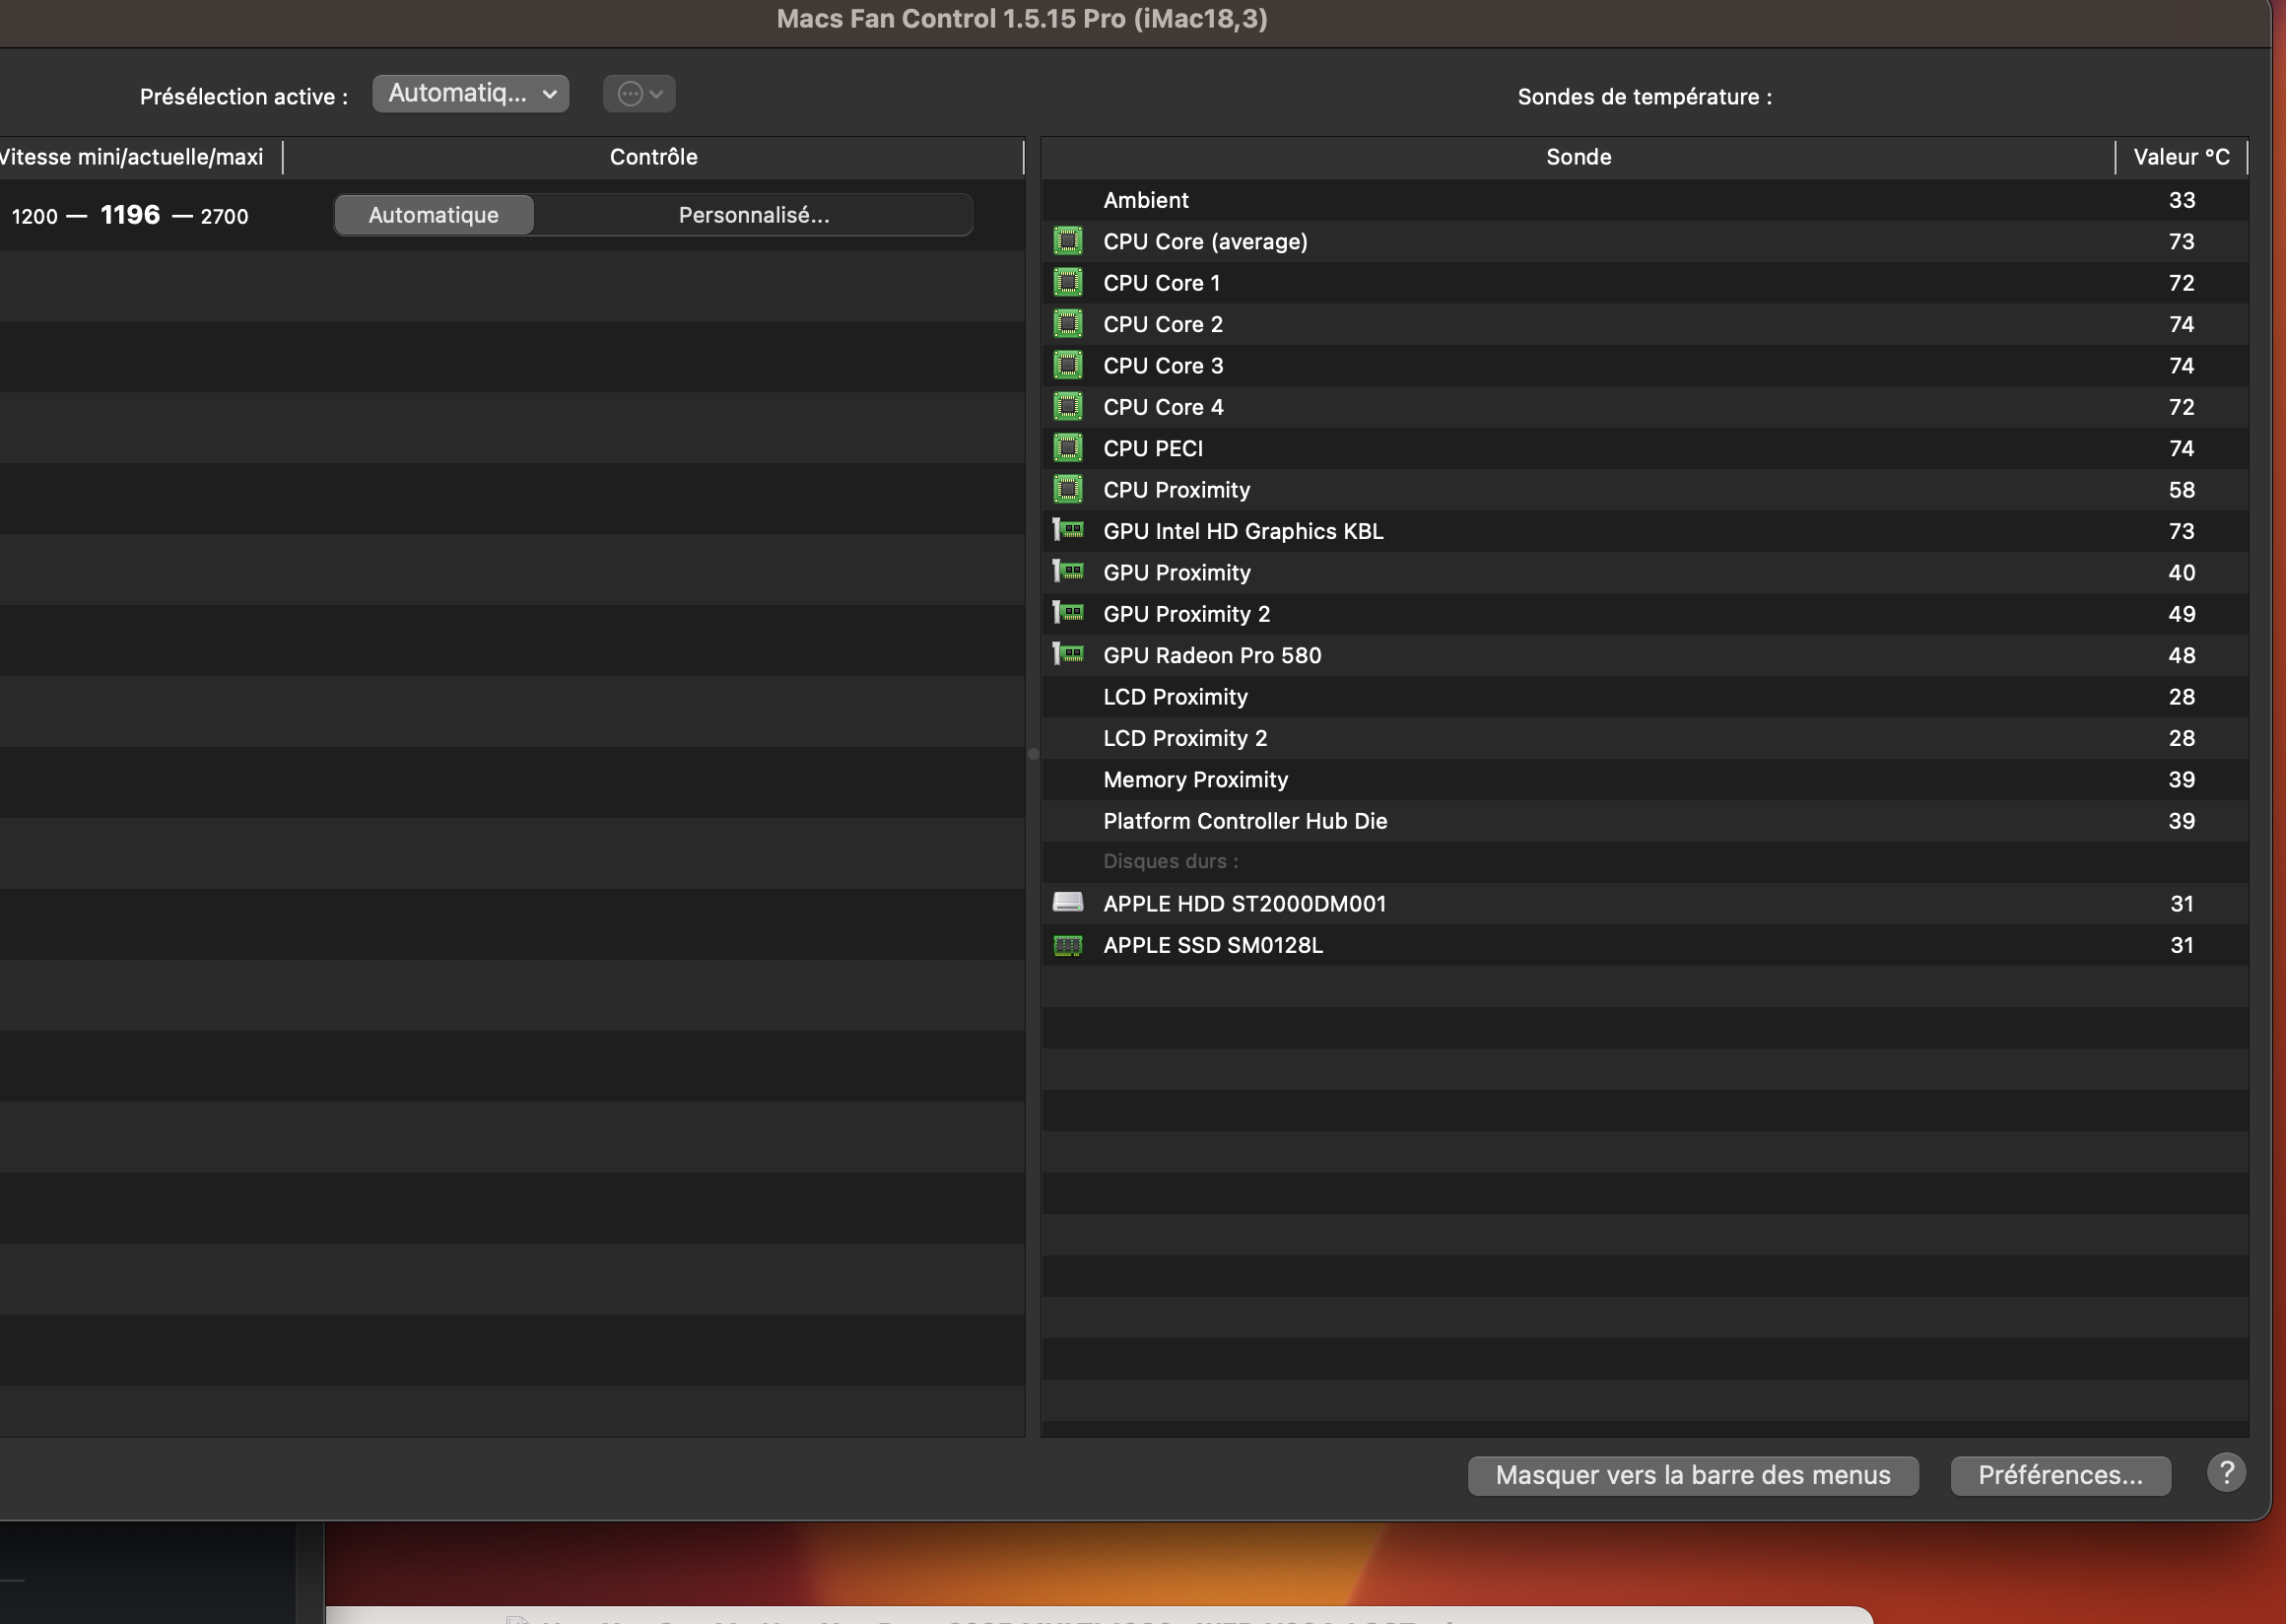
Task: Select the Platform Controller Hub Die row
Action: [1244, 820]
